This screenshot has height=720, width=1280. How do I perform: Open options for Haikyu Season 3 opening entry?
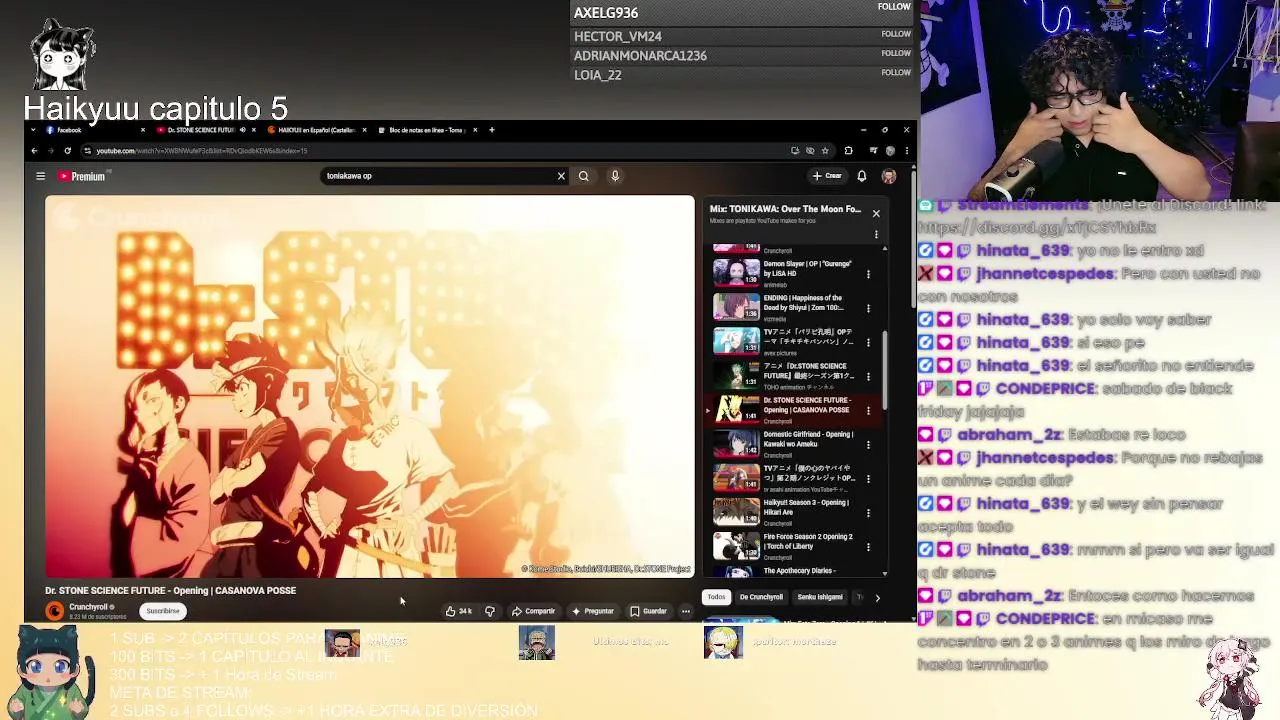tap(868, 512)
